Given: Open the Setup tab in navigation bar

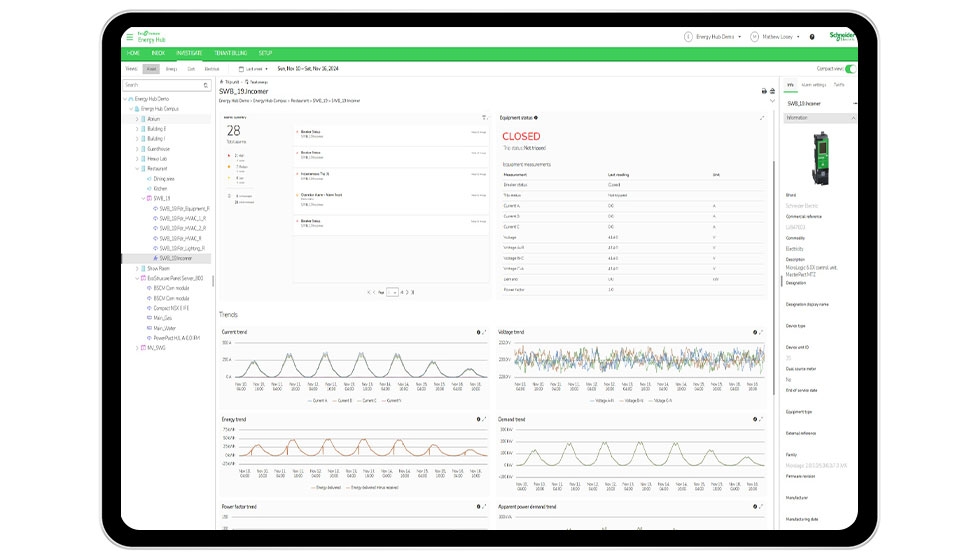Looking at the screenshot, I should [x=265, y=53].
